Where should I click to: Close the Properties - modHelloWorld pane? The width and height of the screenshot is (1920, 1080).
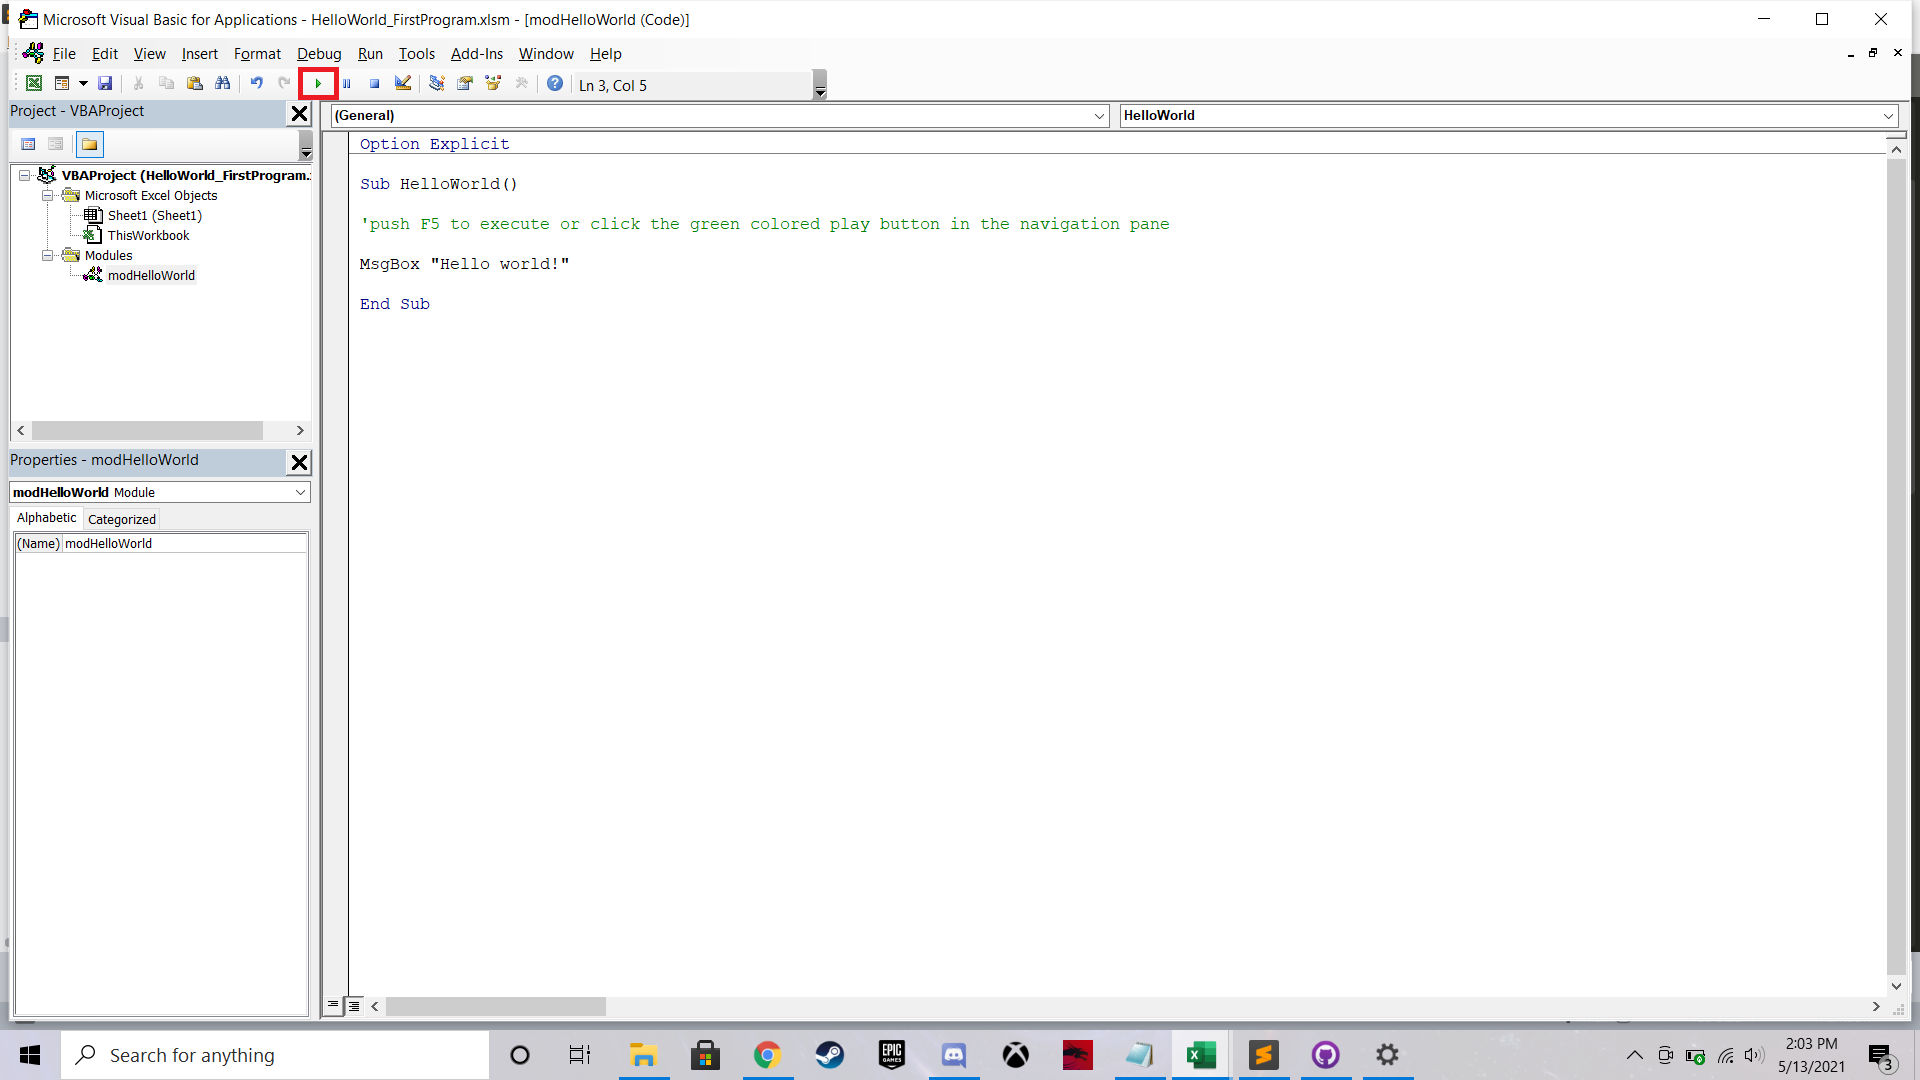pos(299,462)
